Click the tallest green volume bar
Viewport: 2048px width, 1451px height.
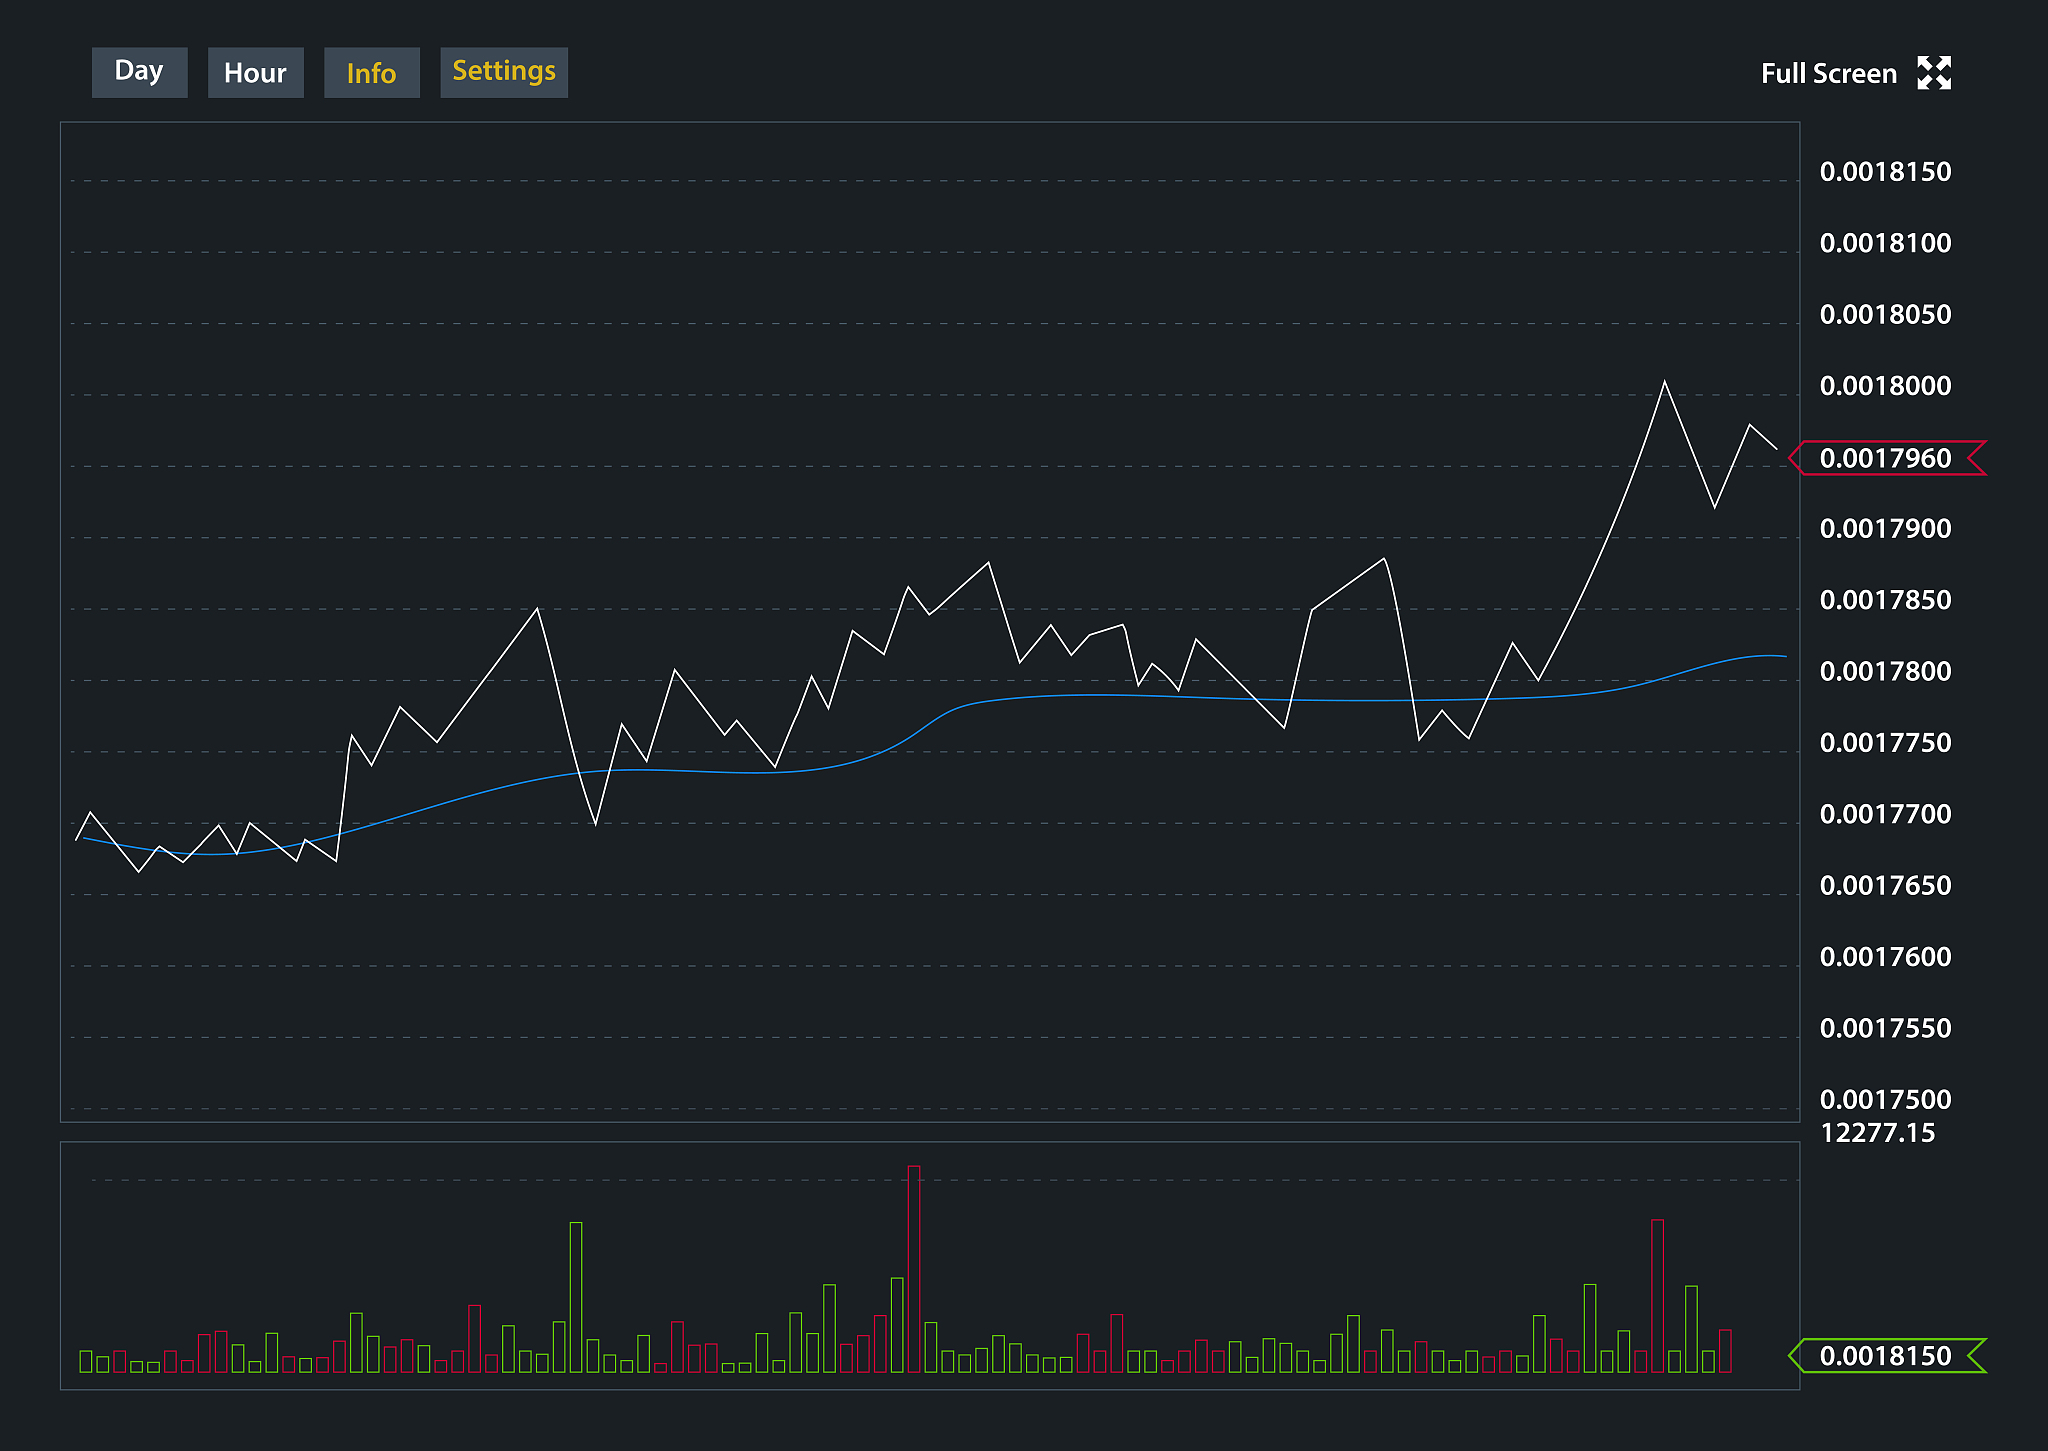coord(576,1296)
